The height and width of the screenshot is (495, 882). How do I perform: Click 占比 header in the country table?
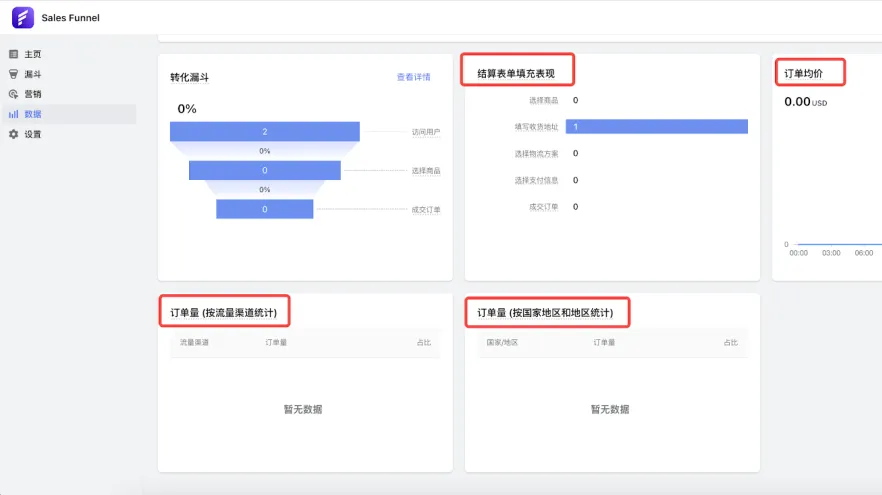pyautogui.click(x=731, y=342)
